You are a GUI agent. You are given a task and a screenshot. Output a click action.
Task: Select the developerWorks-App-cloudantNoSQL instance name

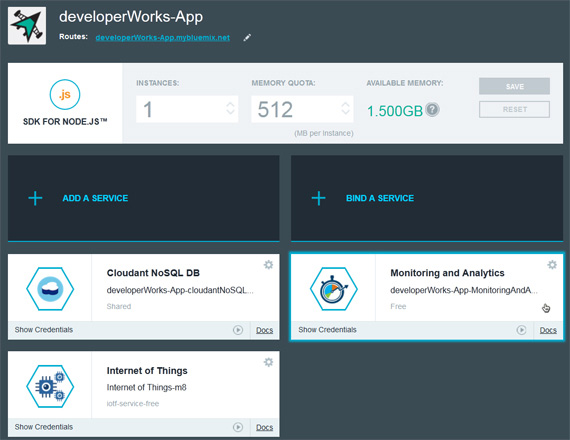point(180,290)
